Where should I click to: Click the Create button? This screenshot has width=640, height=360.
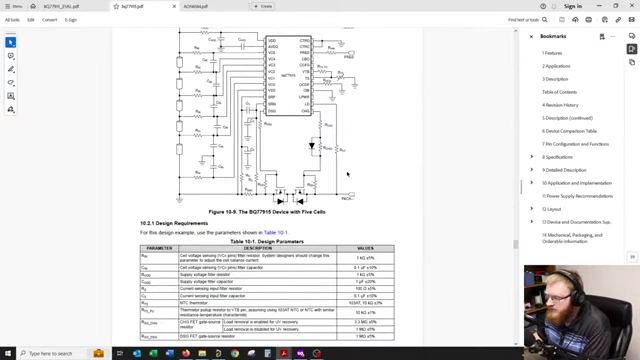(263, 6)
